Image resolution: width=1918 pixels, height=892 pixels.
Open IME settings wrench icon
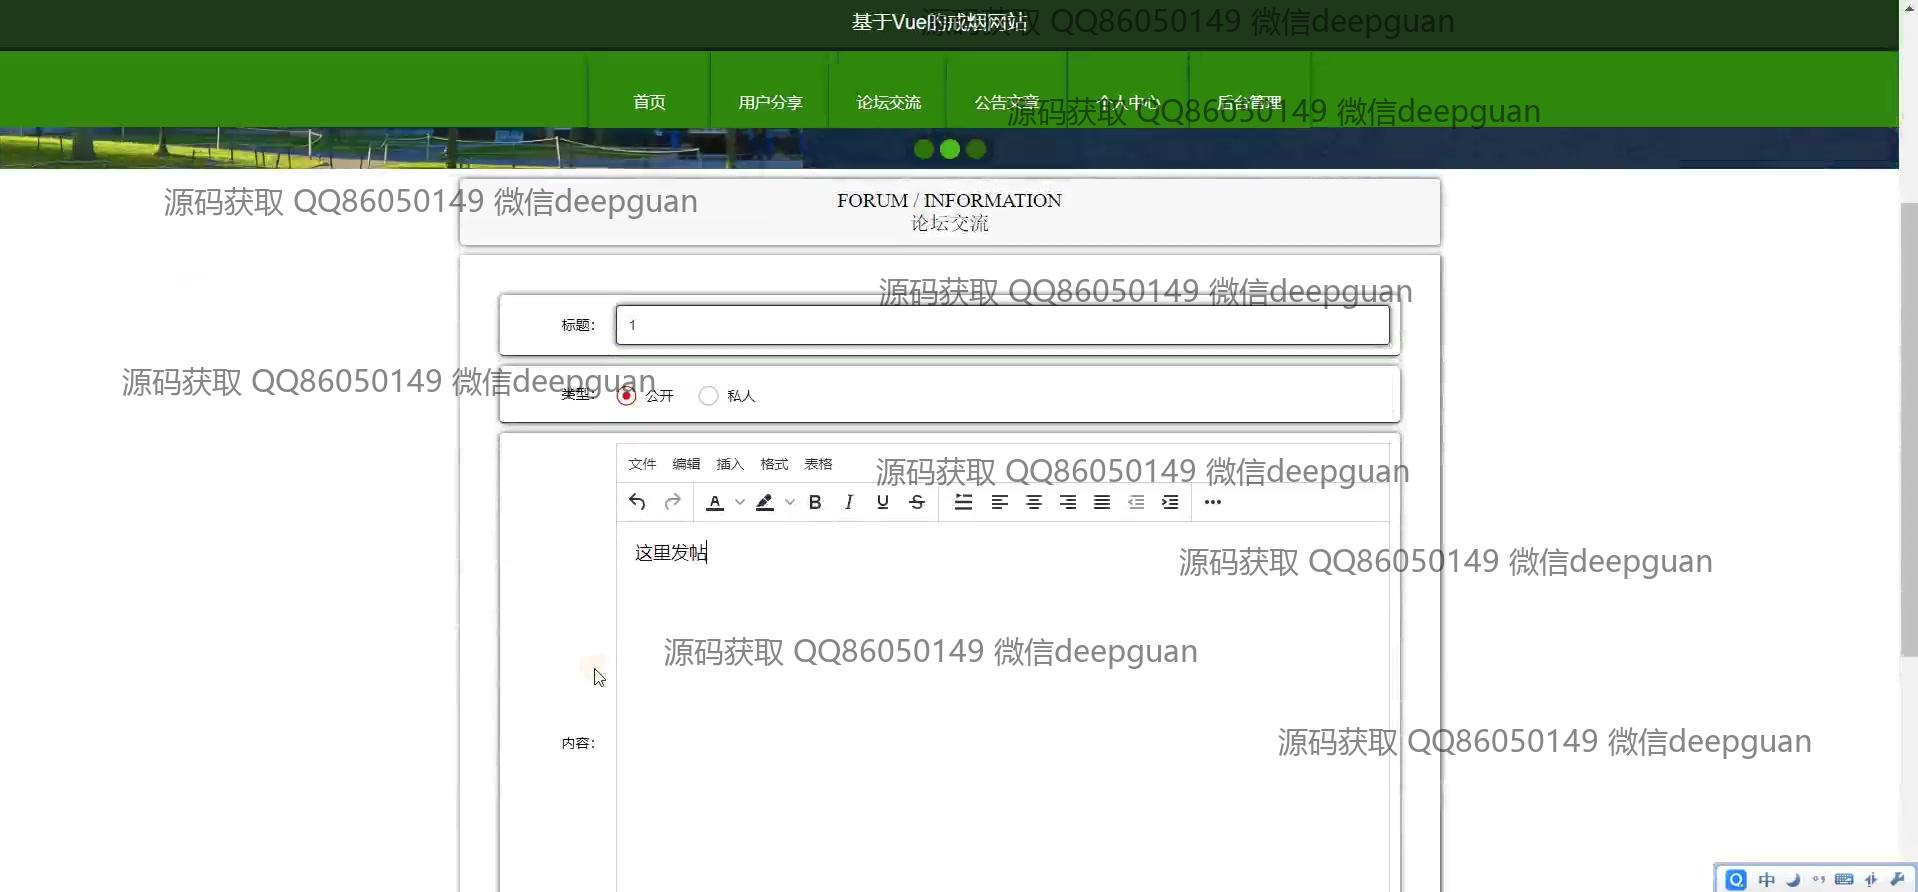[1898, 880]
